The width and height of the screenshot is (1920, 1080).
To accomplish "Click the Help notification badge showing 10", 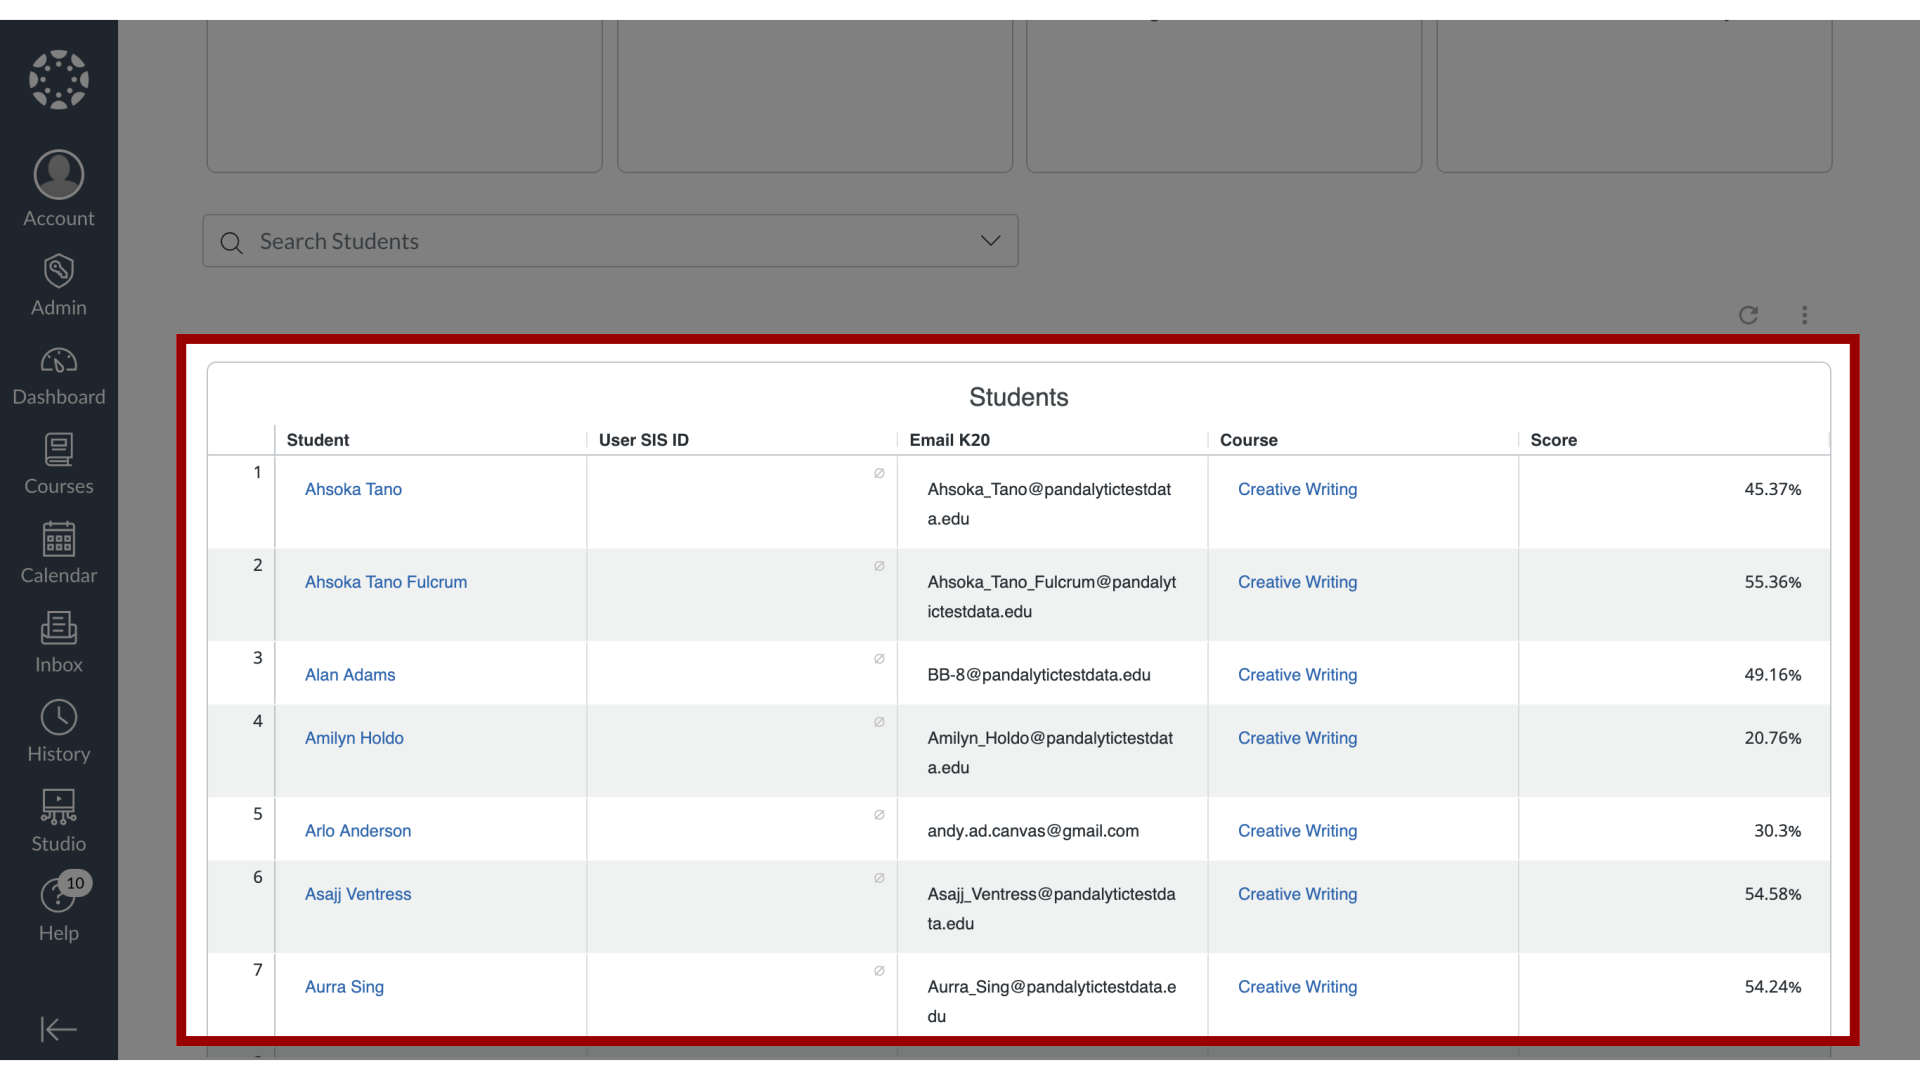I will [75, 883].
